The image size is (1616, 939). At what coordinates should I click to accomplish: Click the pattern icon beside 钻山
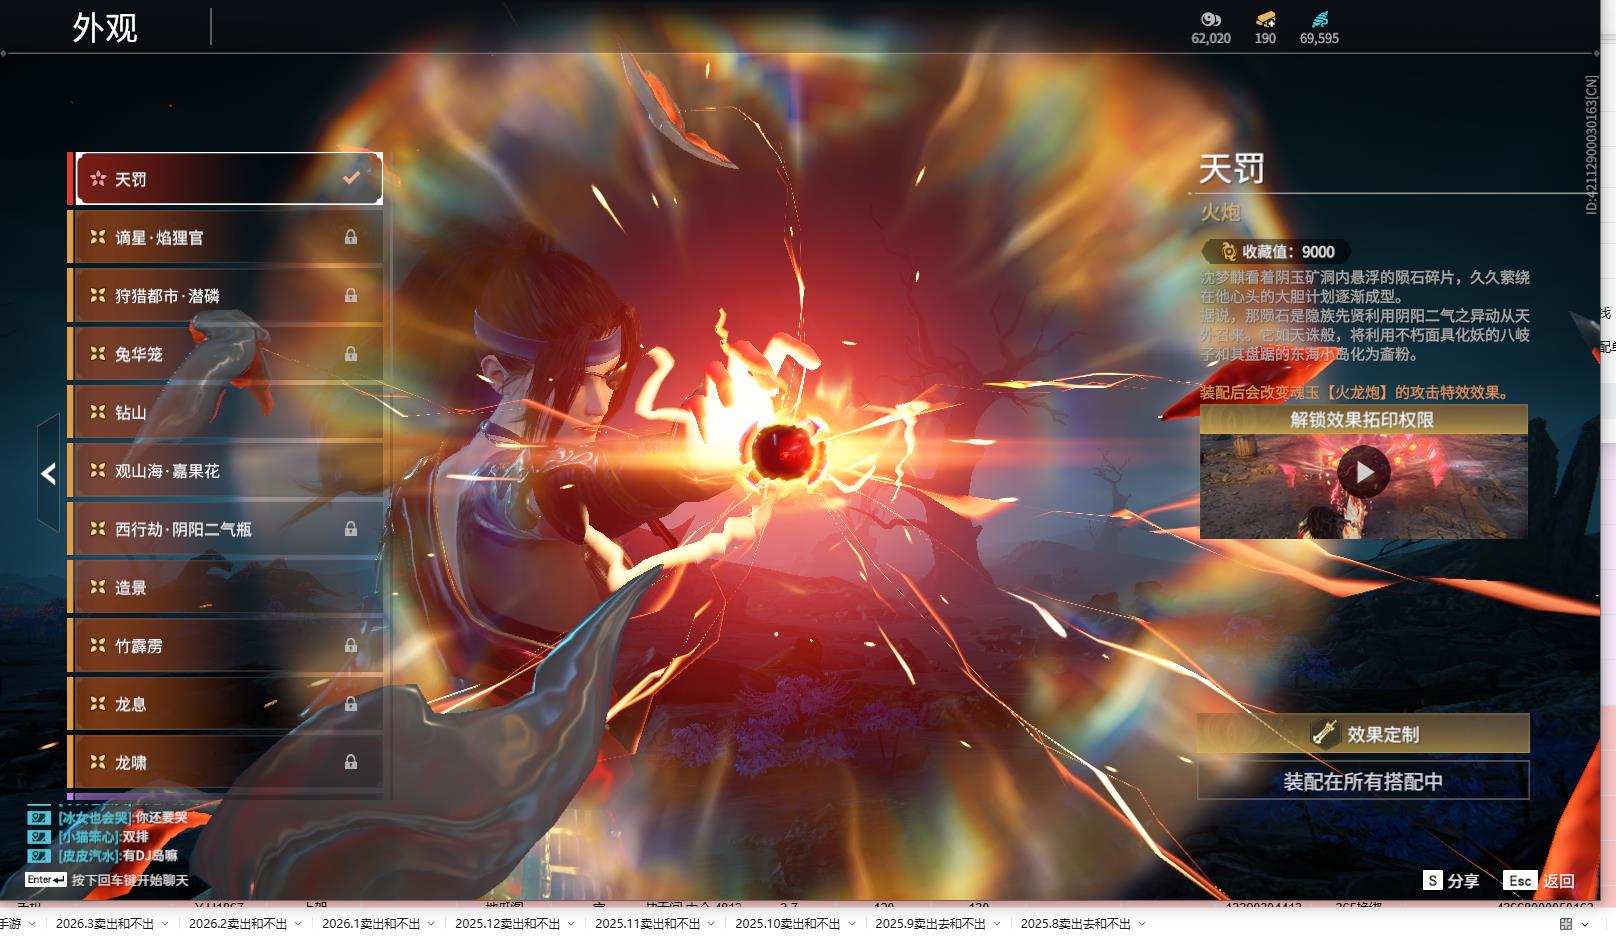(98, 411)
